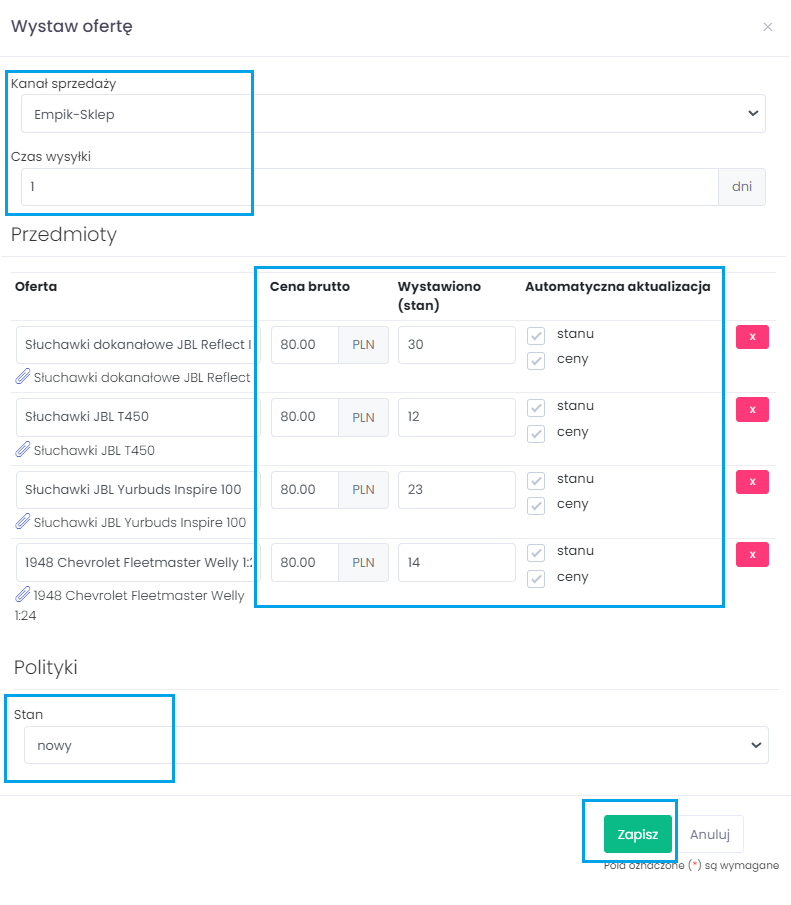Viewport: 791px width, 905px height.
Task: Focus the Czas wysyłki input field
Action: (369, 187)
